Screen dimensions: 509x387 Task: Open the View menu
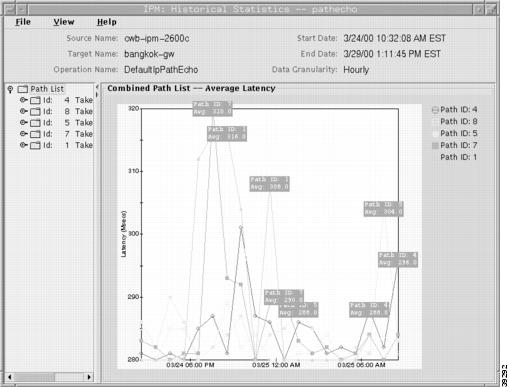click(x=64, y=22)
